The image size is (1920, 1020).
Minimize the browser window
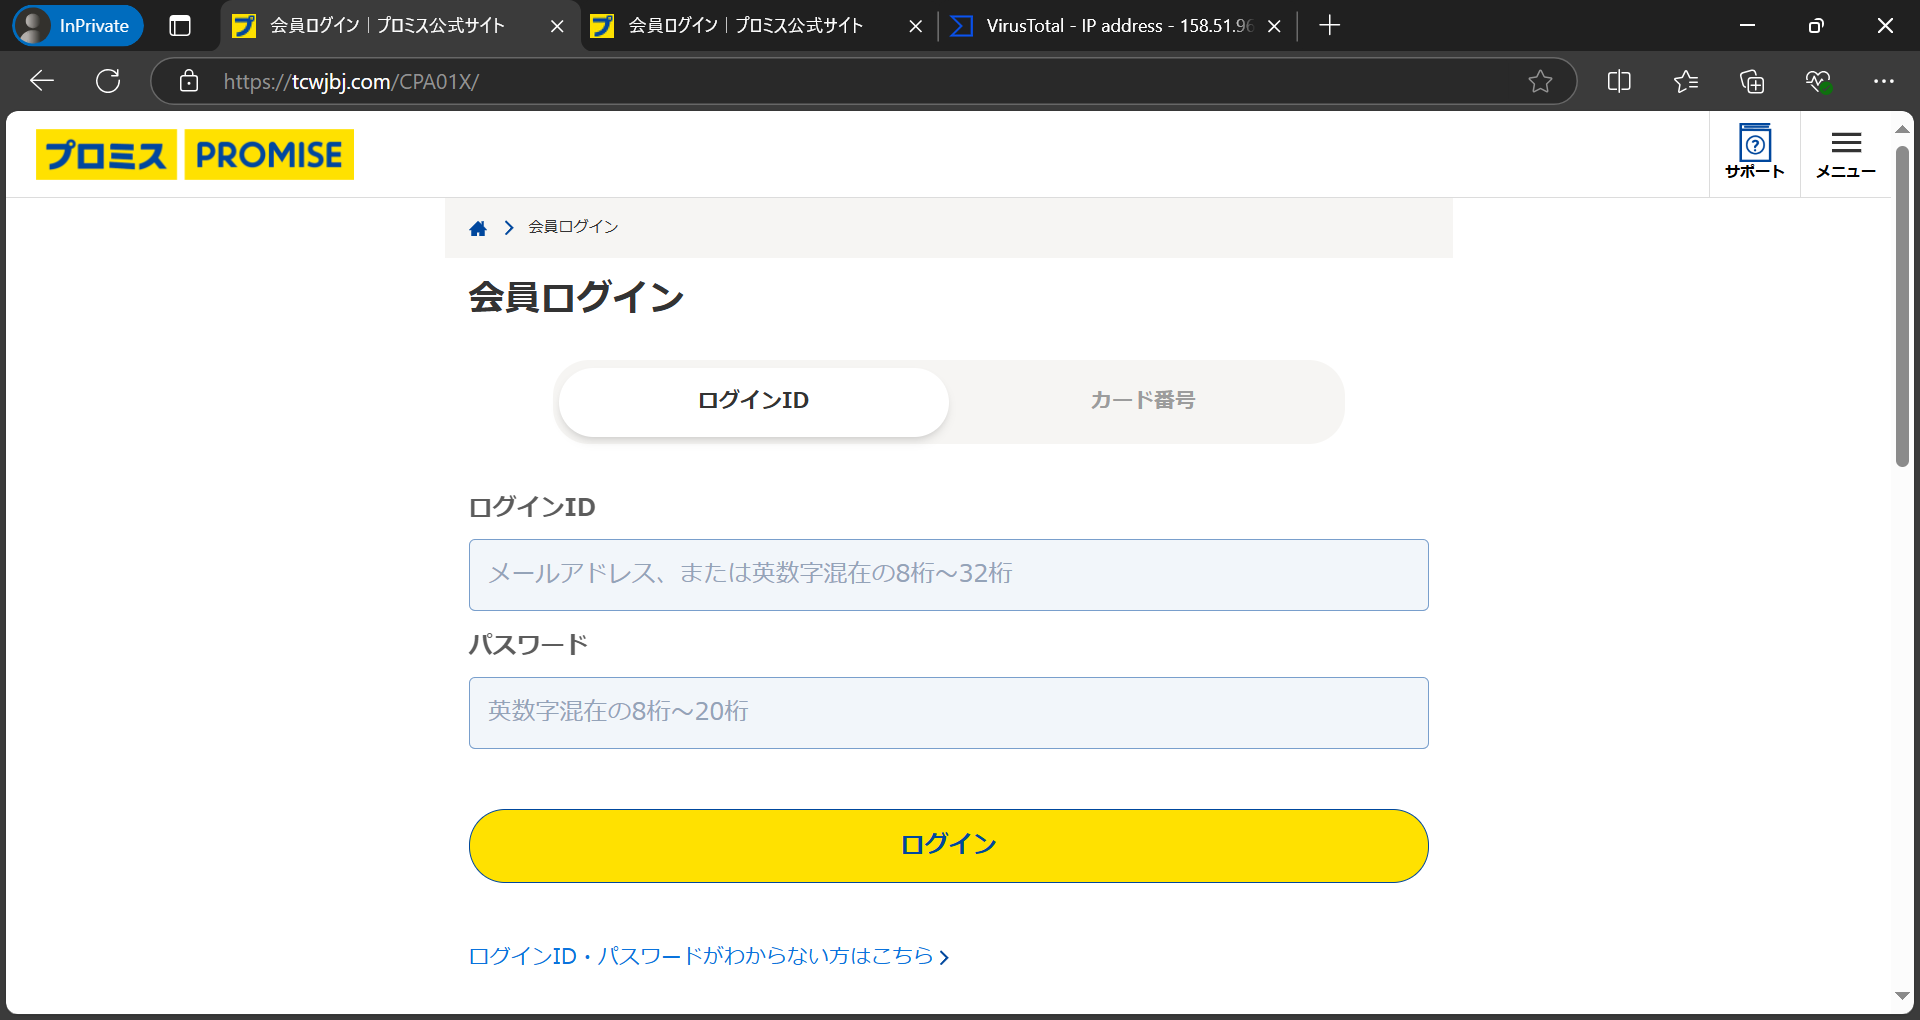(1748, 26)
